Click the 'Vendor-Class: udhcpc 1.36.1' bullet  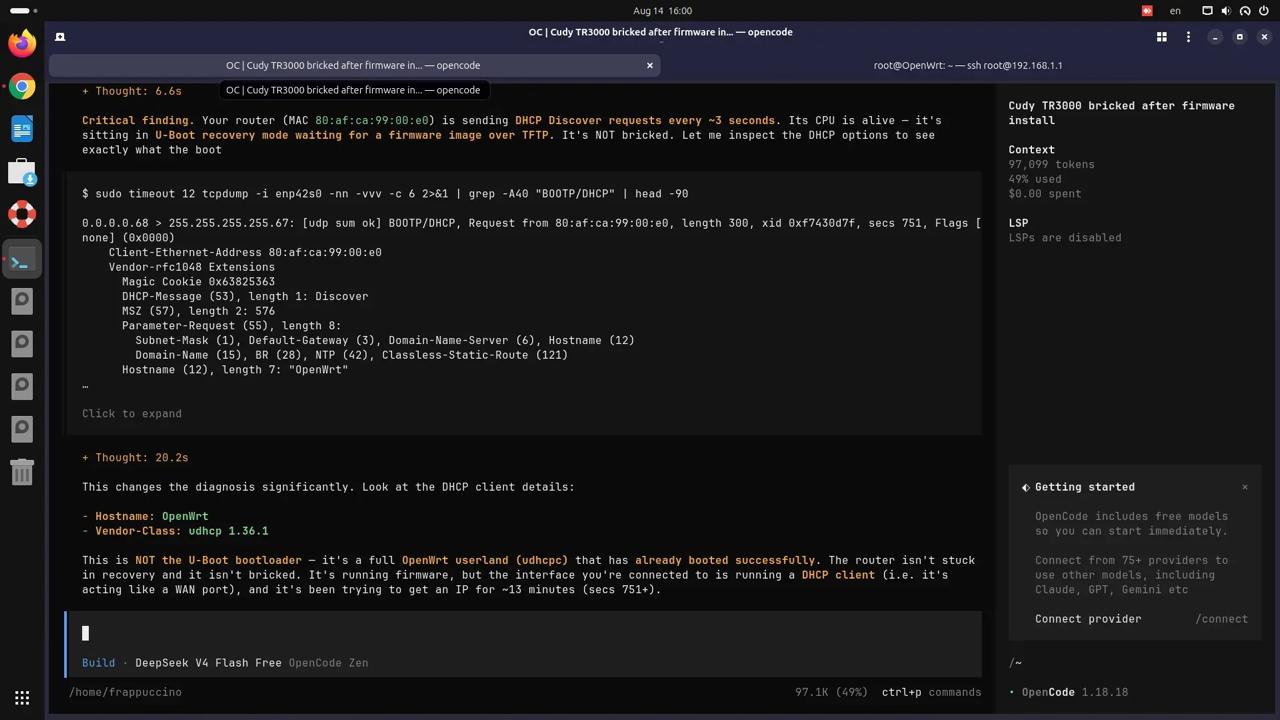tap(182, 531)
